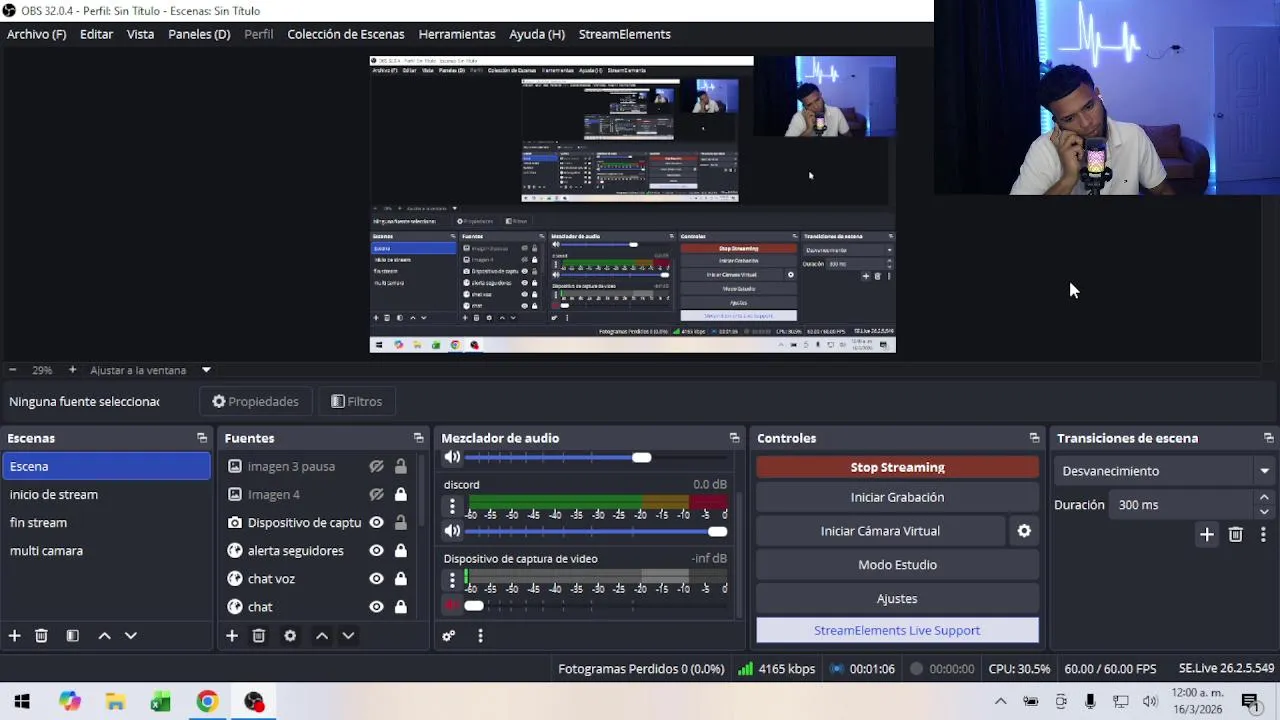Open the Paneles (D) menu
1280x720 pixels.
(x=199, y=34)
